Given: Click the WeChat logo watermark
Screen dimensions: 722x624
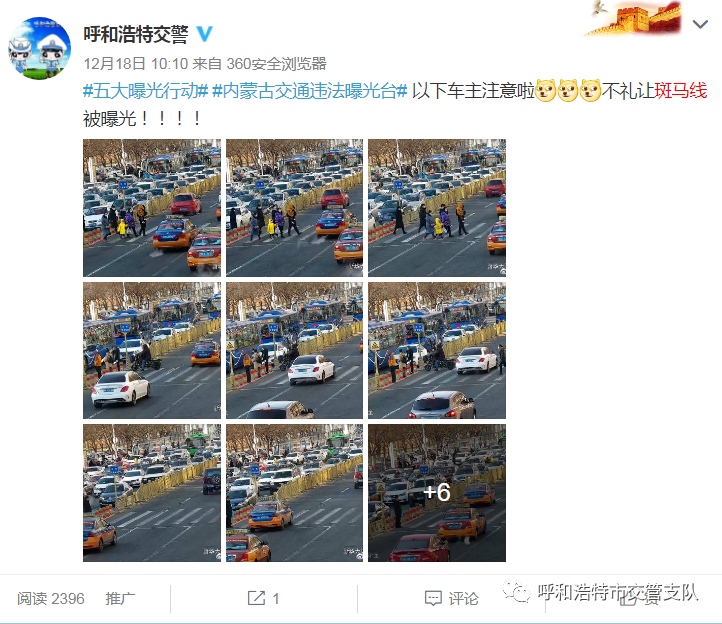Looking at the screenshot, I should point(516,591).
